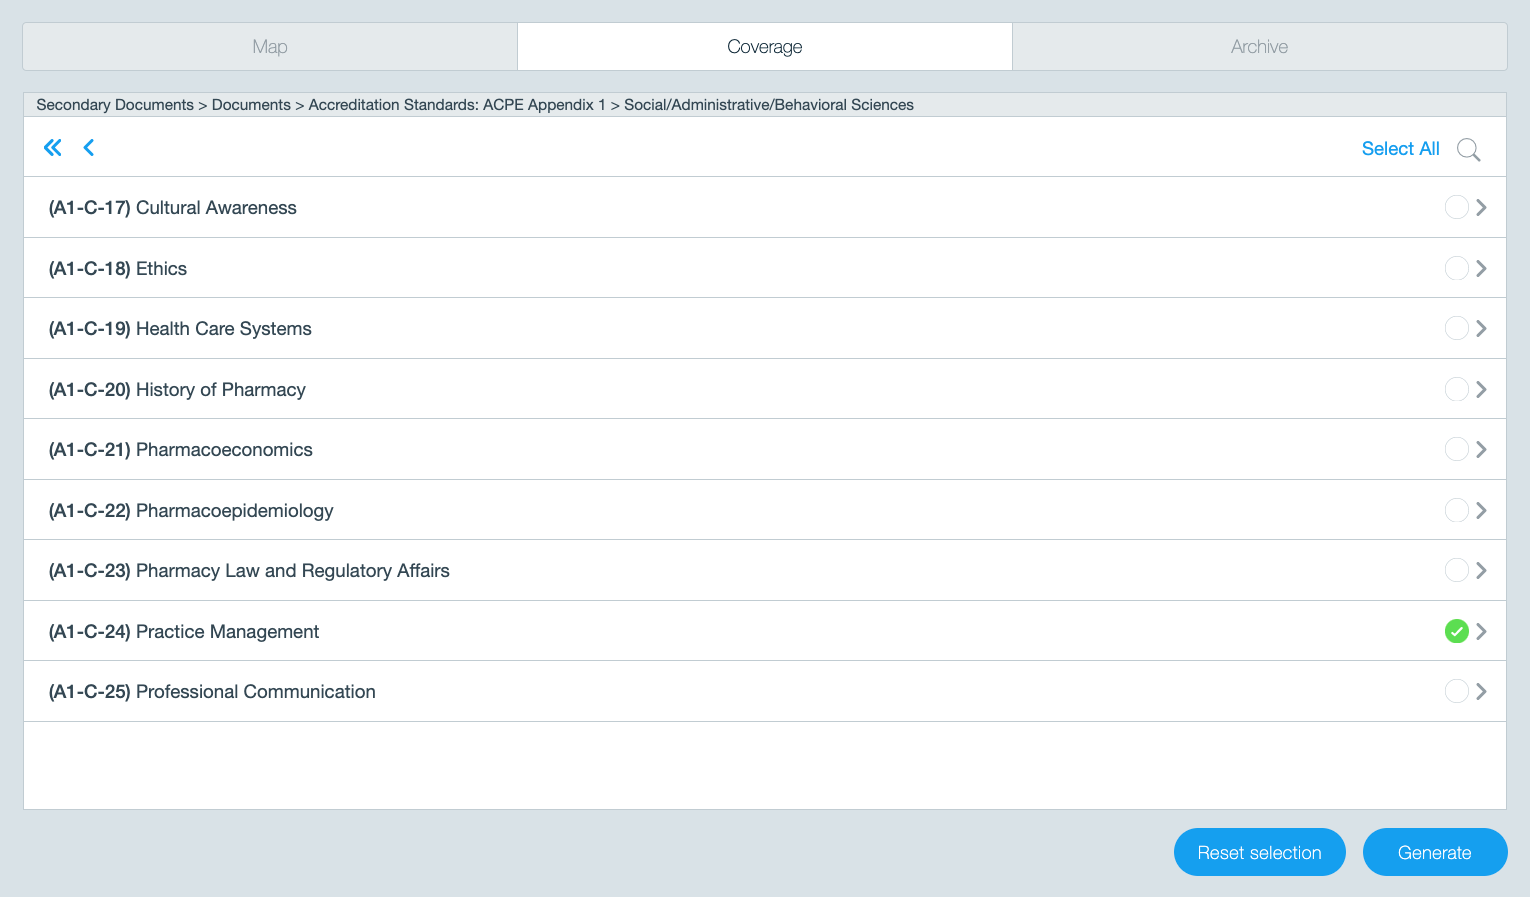This screenshot has height=897, width=1530.
Task: Select the Cultural Awareness radio circle
Action: pos(1457,207)
